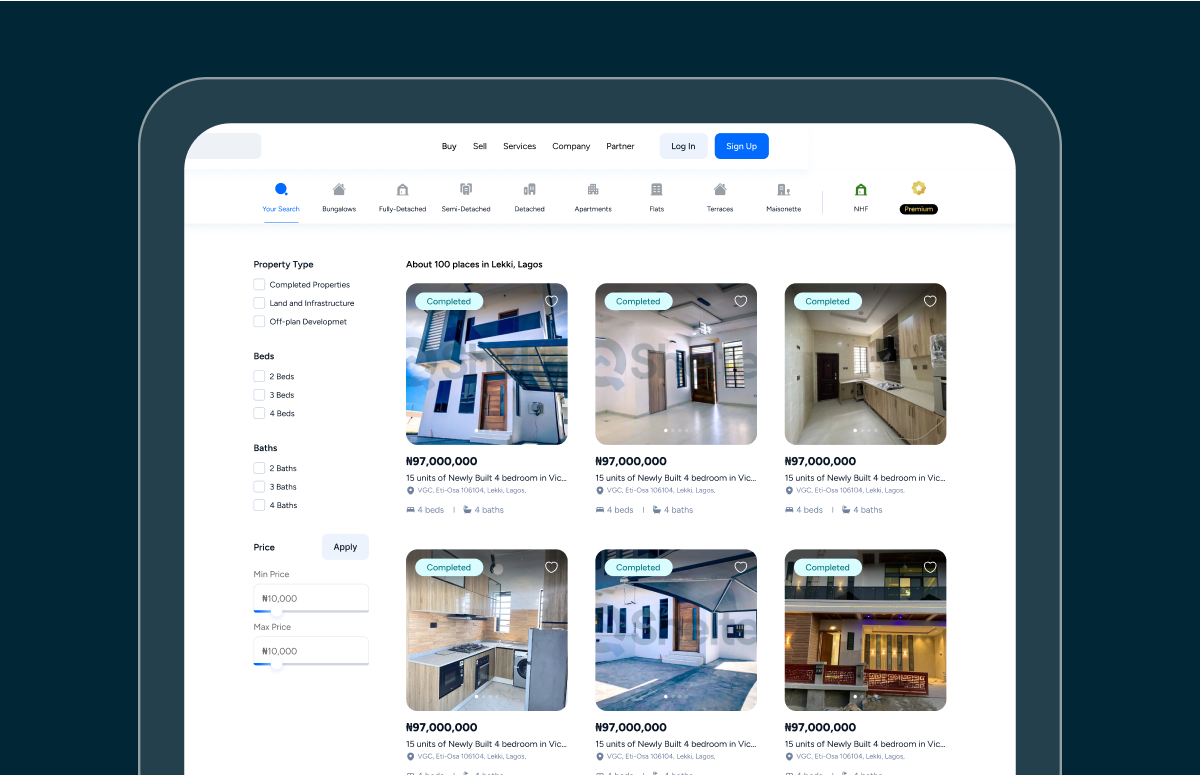Click the Sign Up button
Screen dimensions: 1200x775
741,146
